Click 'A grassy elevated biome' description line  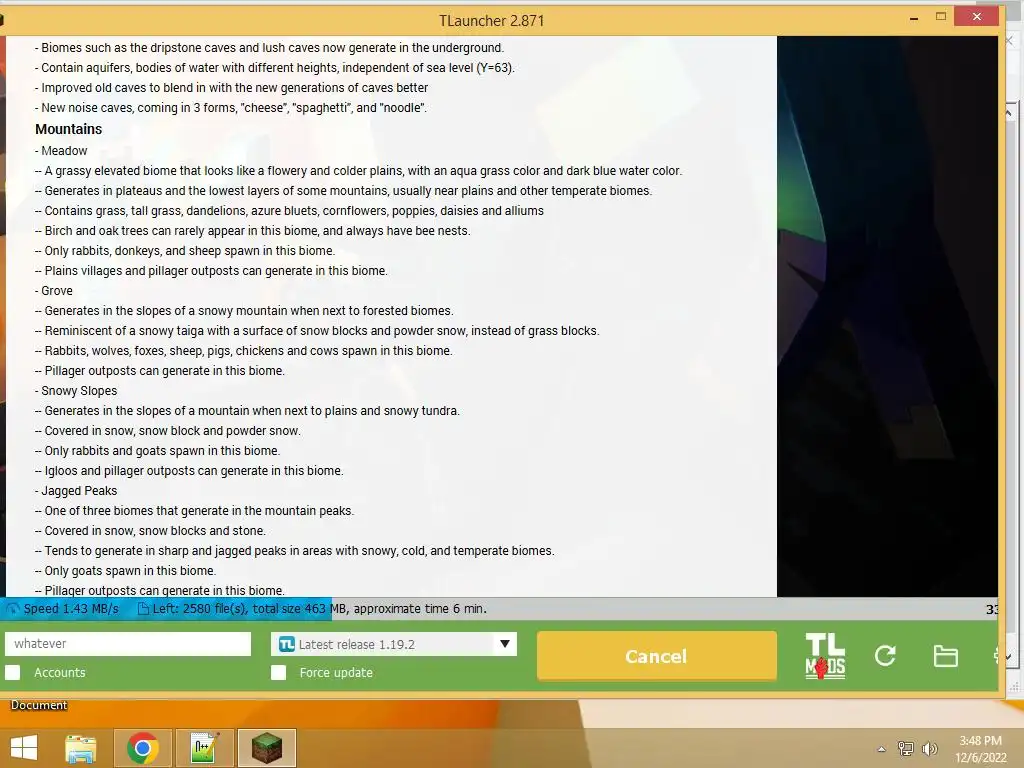tap(358, 170)
